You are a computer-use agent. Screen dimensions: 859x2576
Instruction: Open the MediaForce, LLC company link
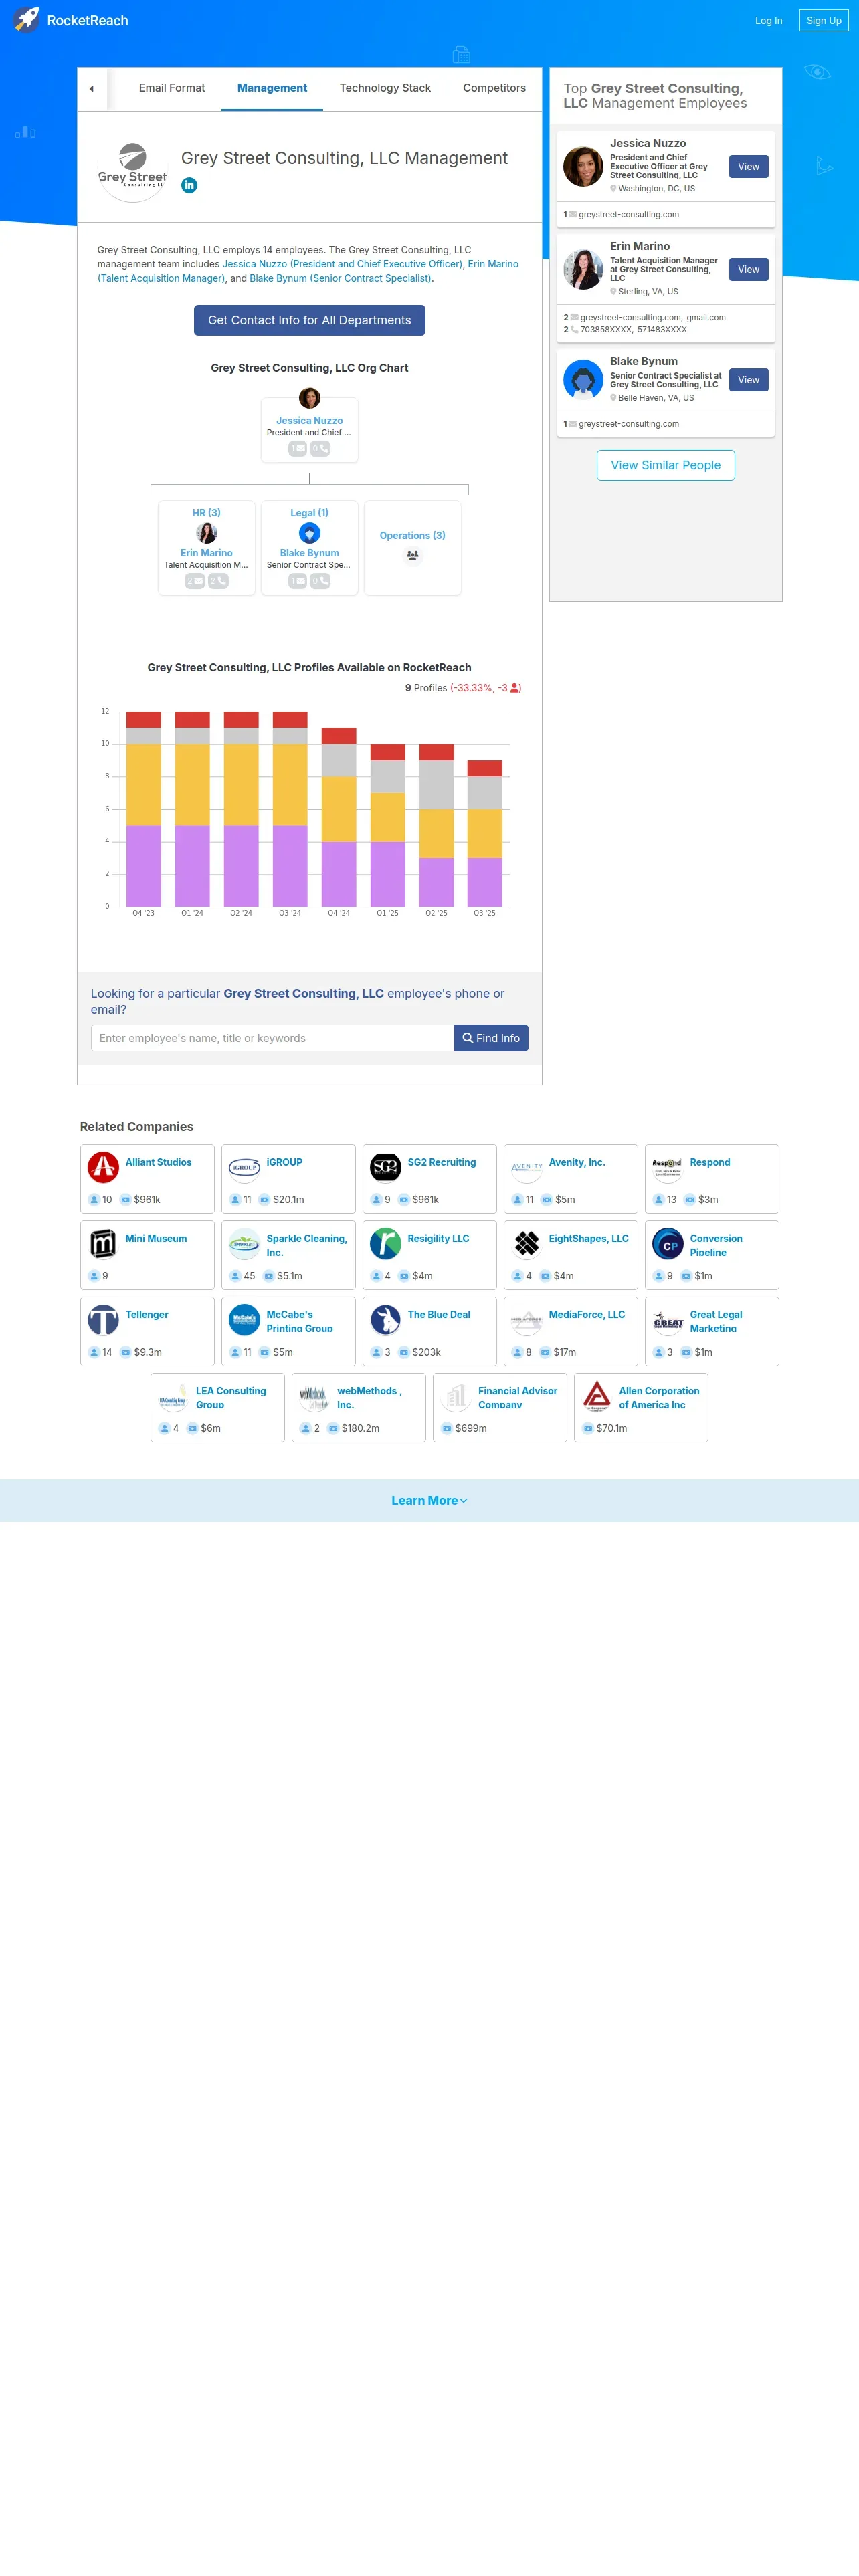pos(587,1315)
